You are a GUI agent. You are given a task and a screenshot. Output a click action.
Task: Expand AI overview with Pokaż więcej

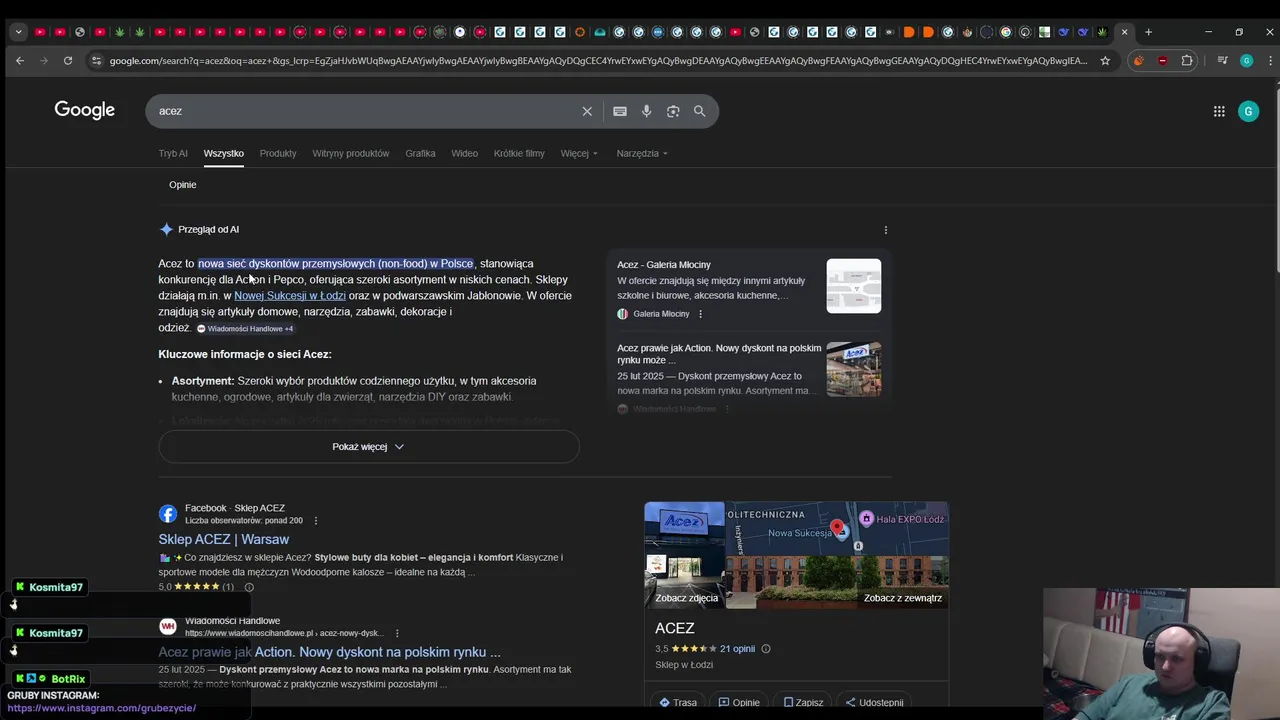point(369,447)
